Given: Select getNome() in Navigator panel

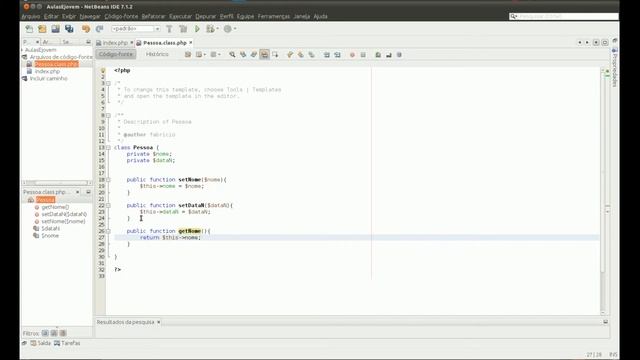Looking at the screenshot, I should [x=55, y=207].
